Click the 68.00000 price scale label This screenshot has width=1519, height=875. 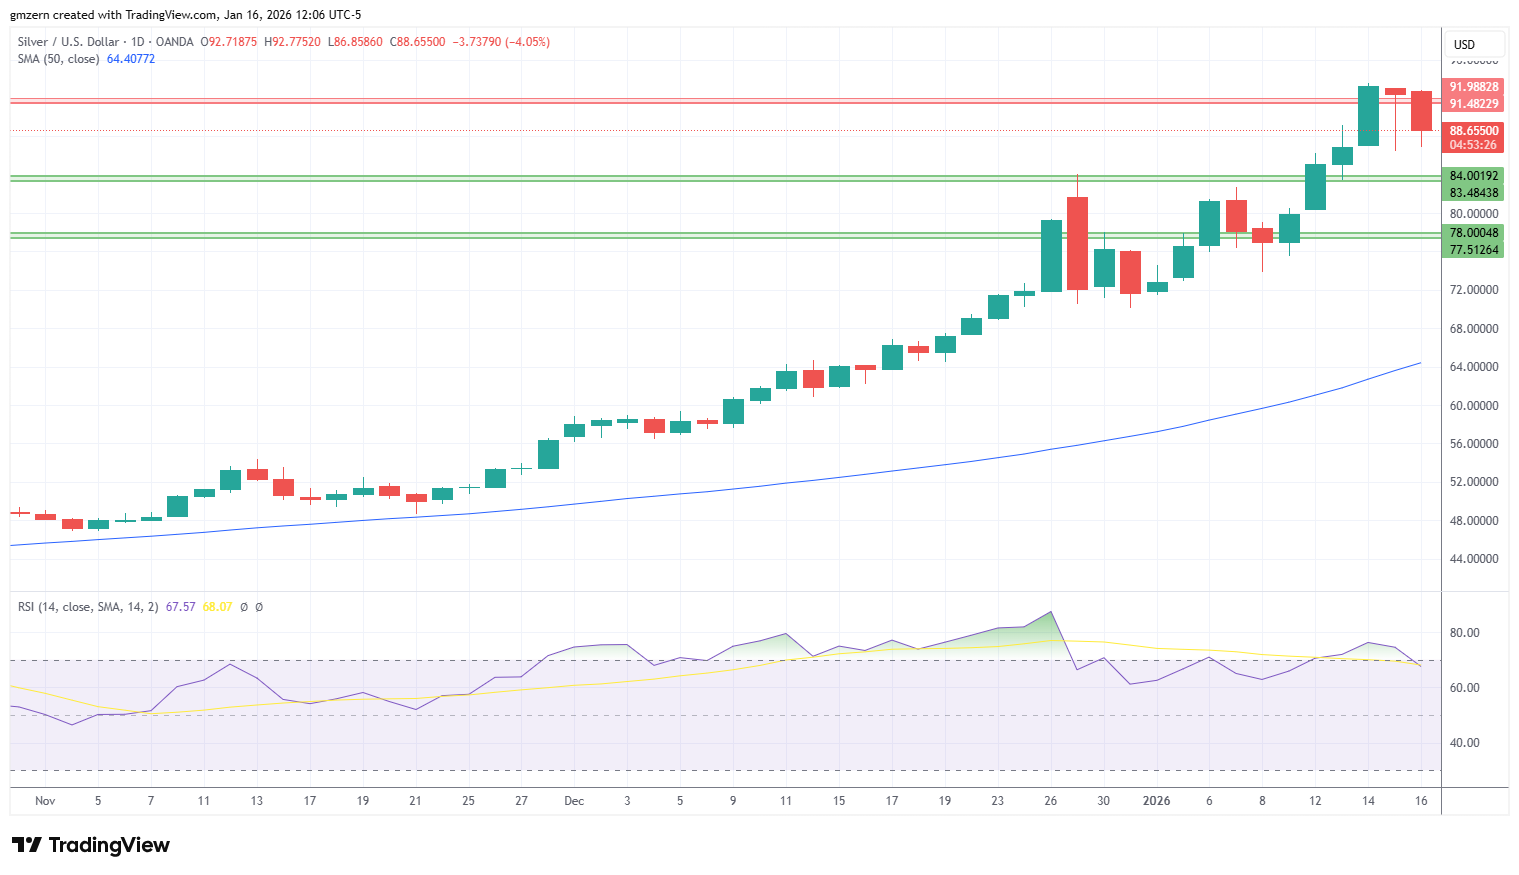coord(1474,329)
